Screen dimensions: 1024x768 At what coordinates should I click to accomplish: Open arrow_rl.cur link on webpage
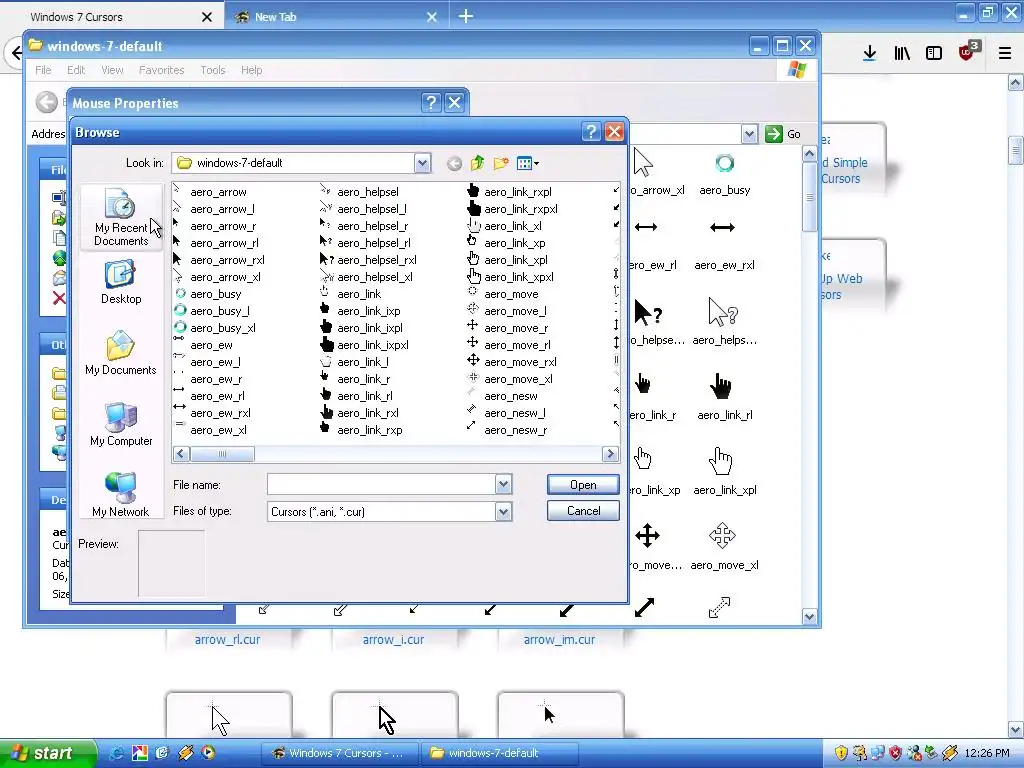coord(227,639)
